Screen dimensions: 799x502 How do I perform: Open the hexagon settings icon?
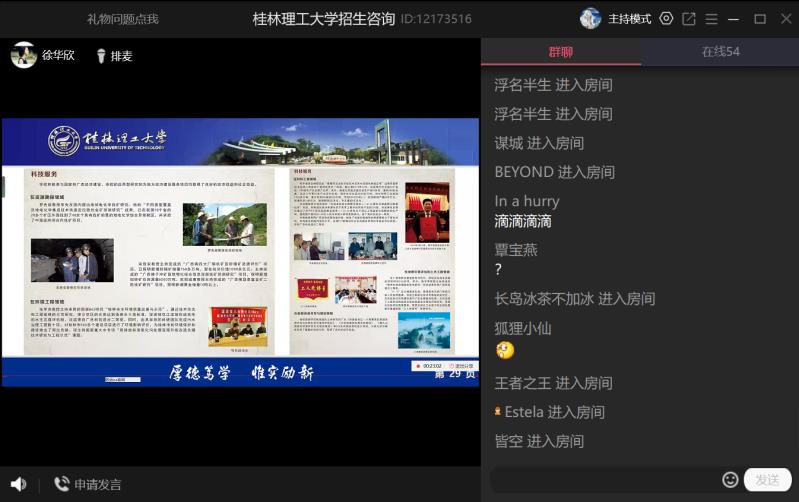tap(666, 19)
